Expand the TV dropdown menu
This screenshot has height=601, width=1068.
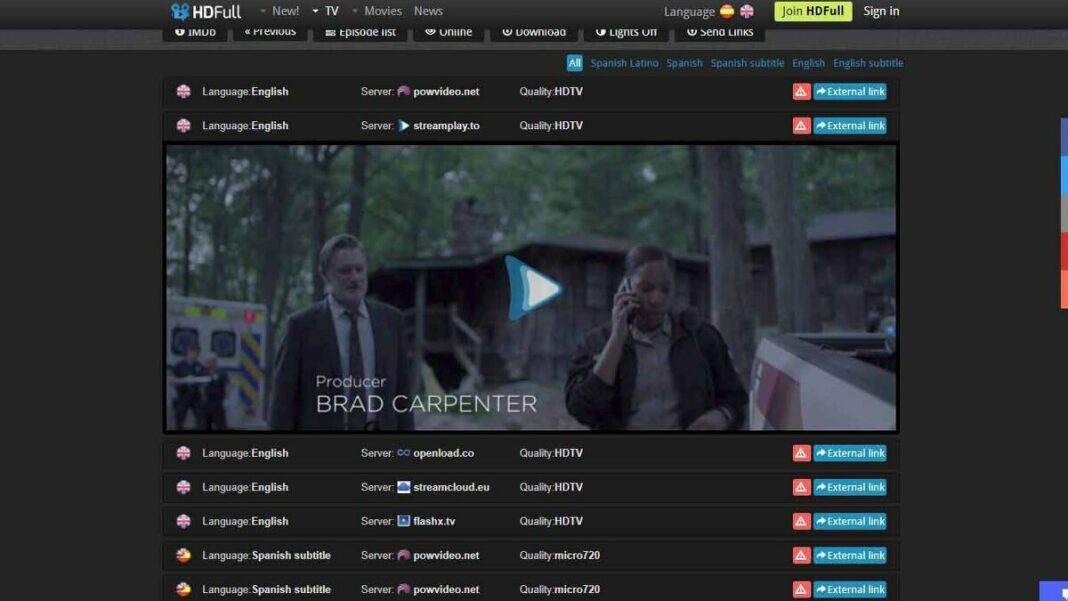[326, 11]
